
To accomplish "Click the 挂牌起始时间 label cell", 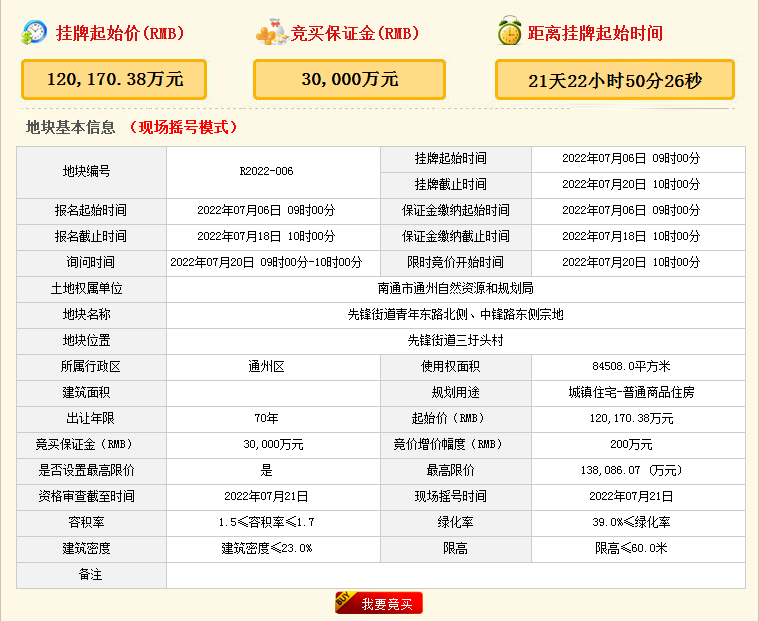I will coord(456,159).
